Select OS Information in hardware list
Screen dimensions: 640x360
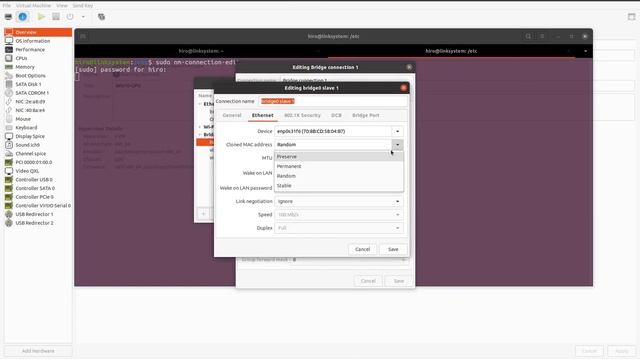point(38,41)
